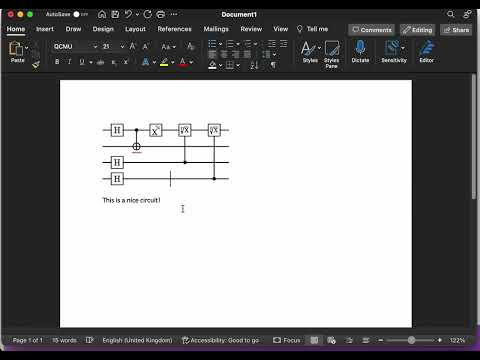Launch the Editor tool

(x=427, y=51)
